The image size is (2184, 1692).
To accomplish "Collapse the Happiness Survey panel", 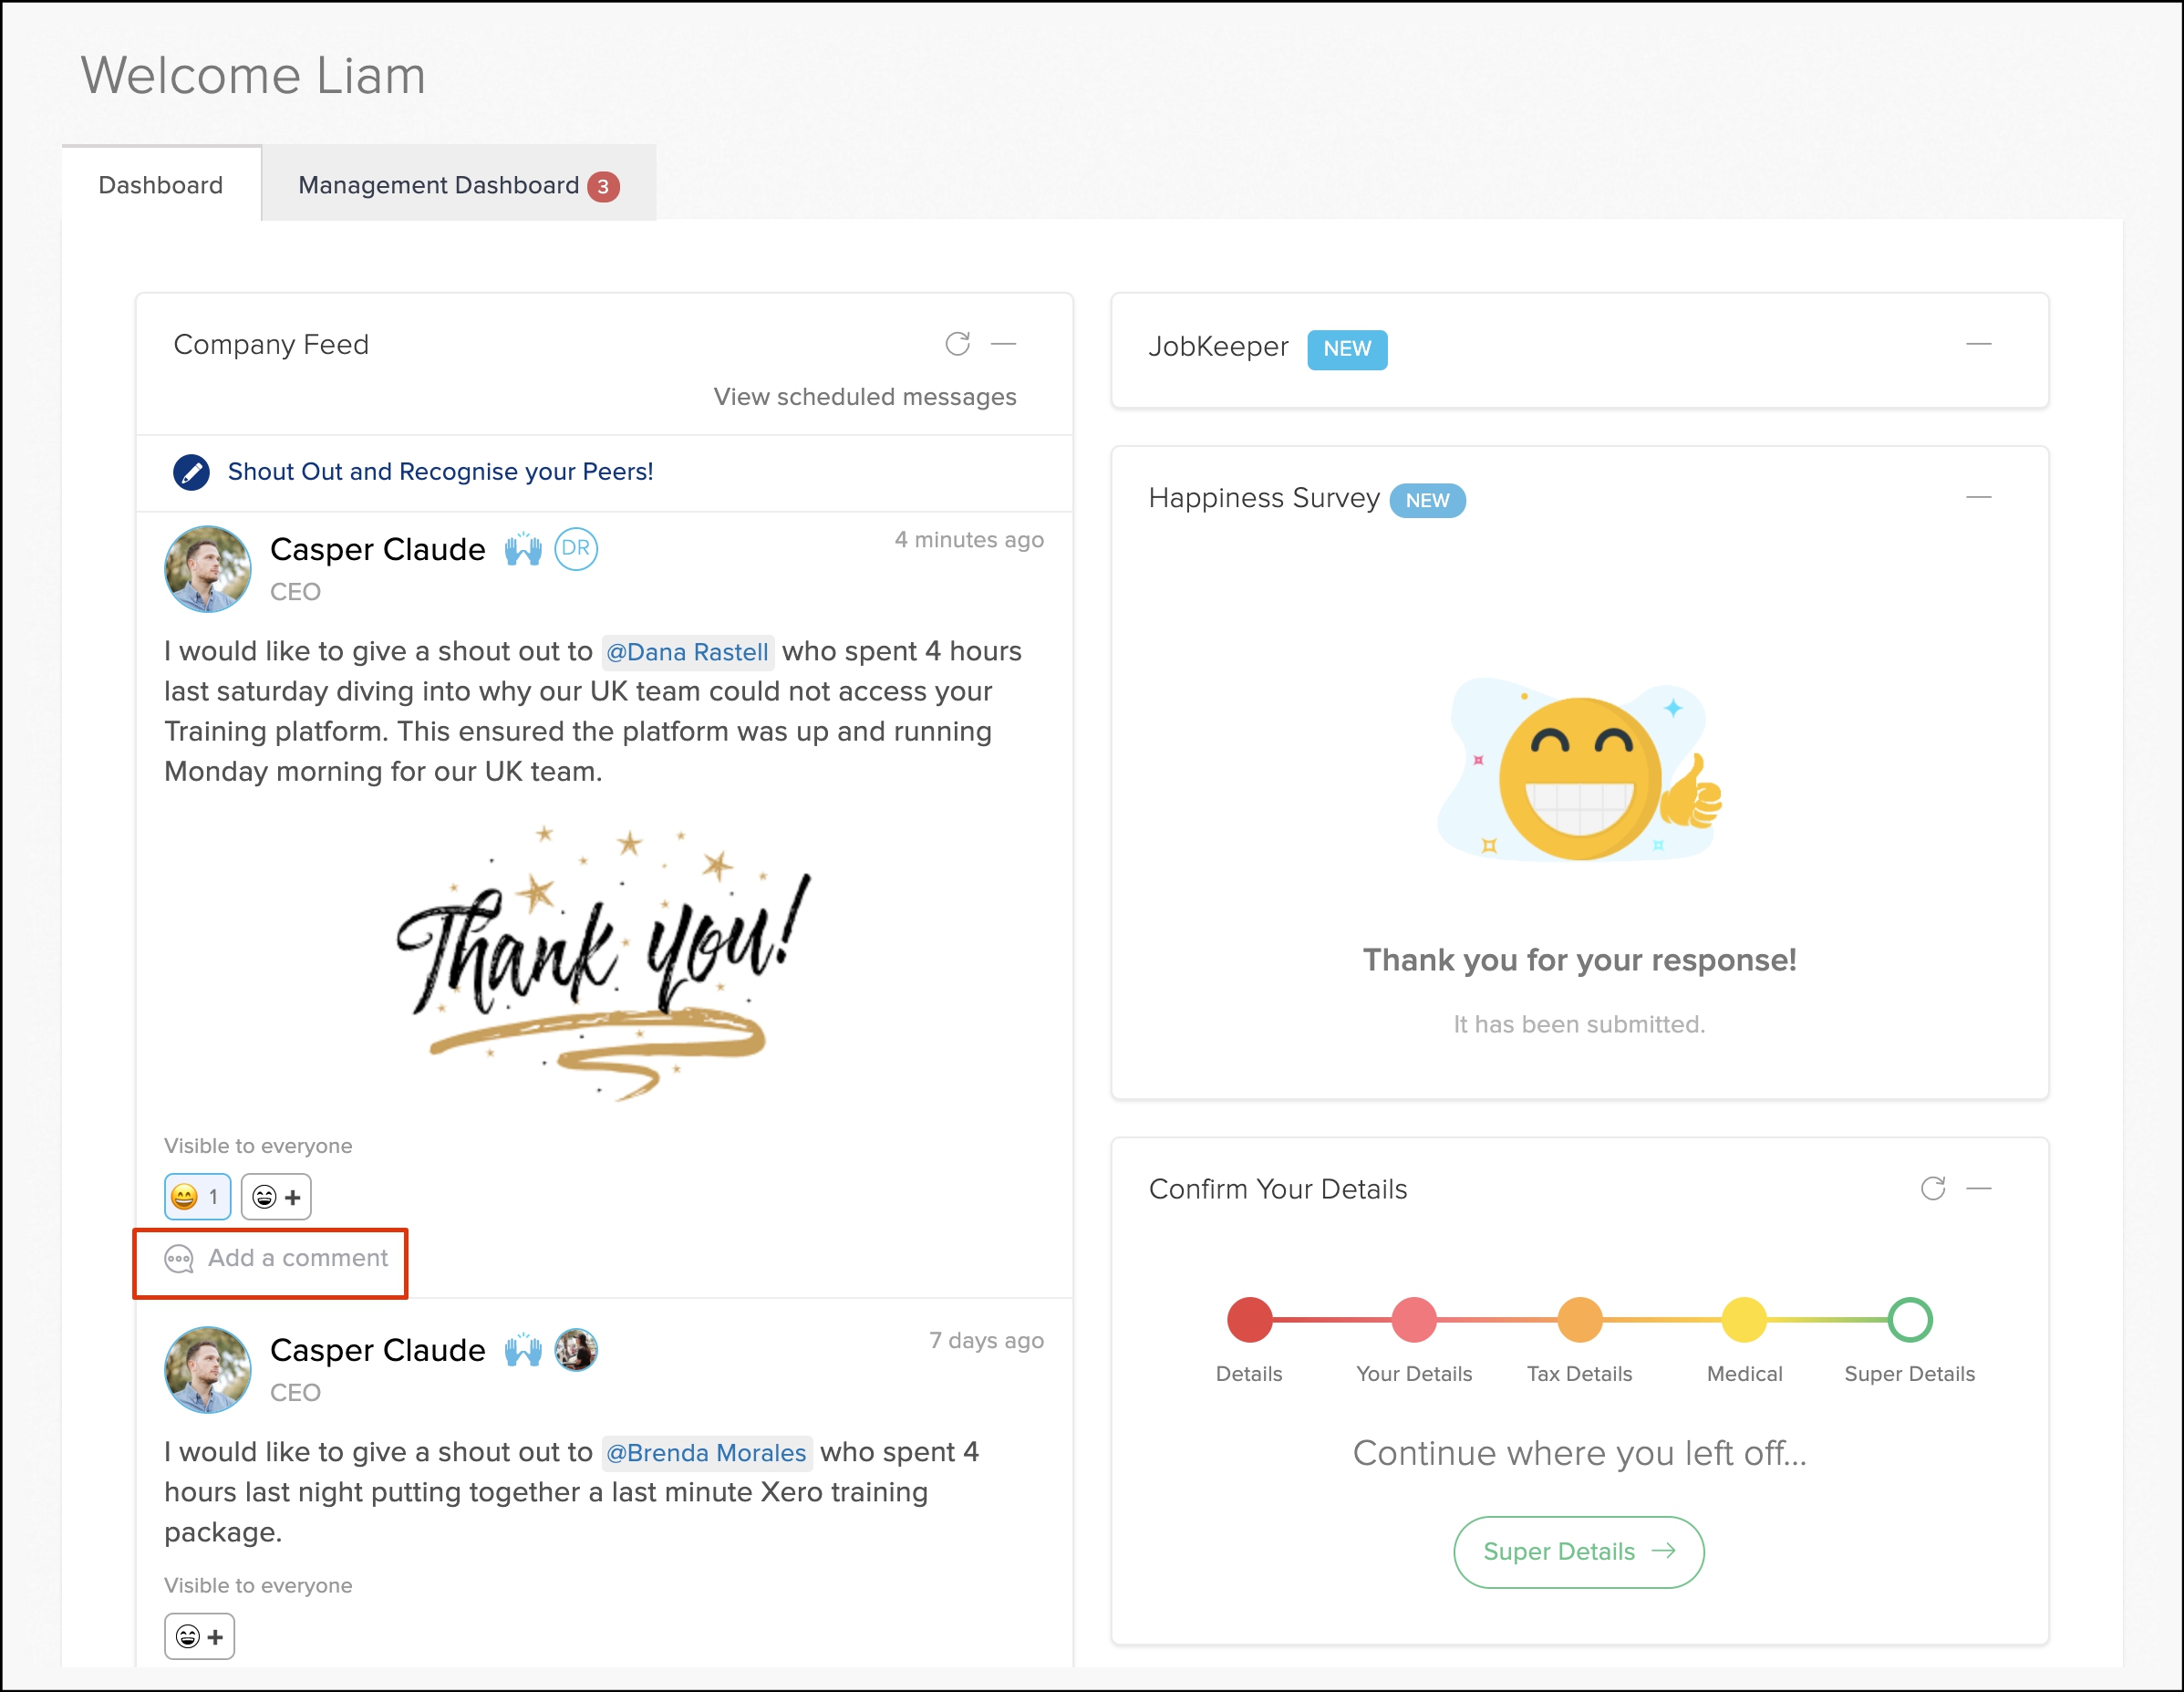I will coord(1978,497).
